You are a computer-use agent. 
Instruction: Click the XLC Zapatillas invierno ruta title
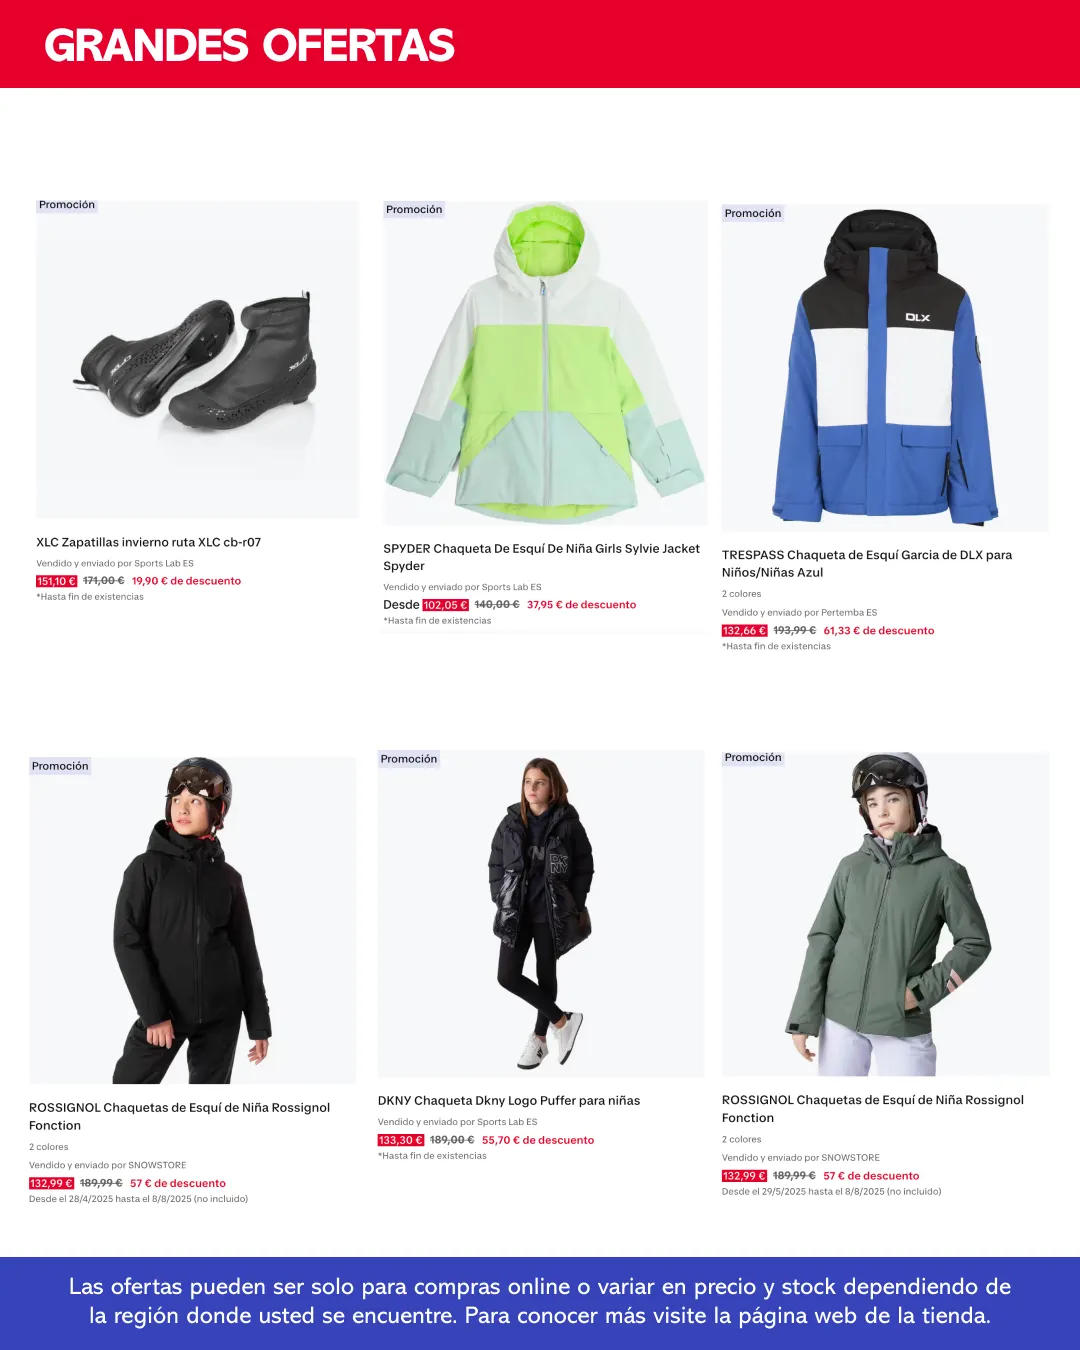point(149,542)
